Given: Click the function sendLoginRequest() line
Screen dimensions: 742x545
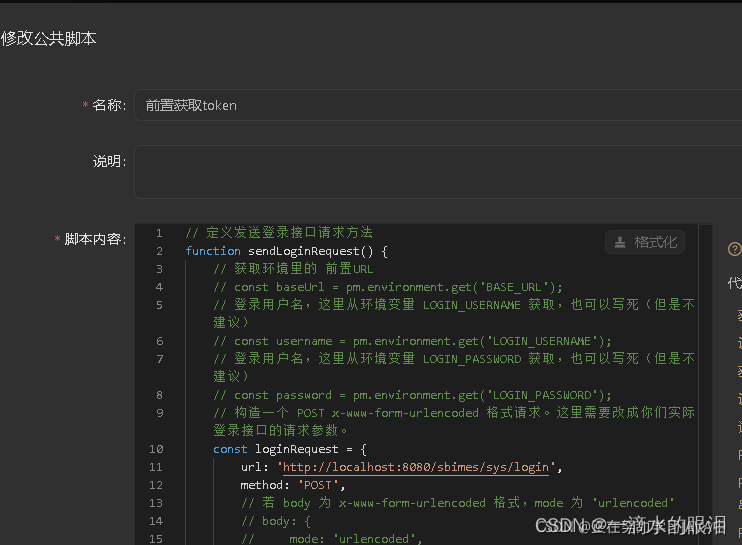Looking at the screenshot, I should point(286,251).
